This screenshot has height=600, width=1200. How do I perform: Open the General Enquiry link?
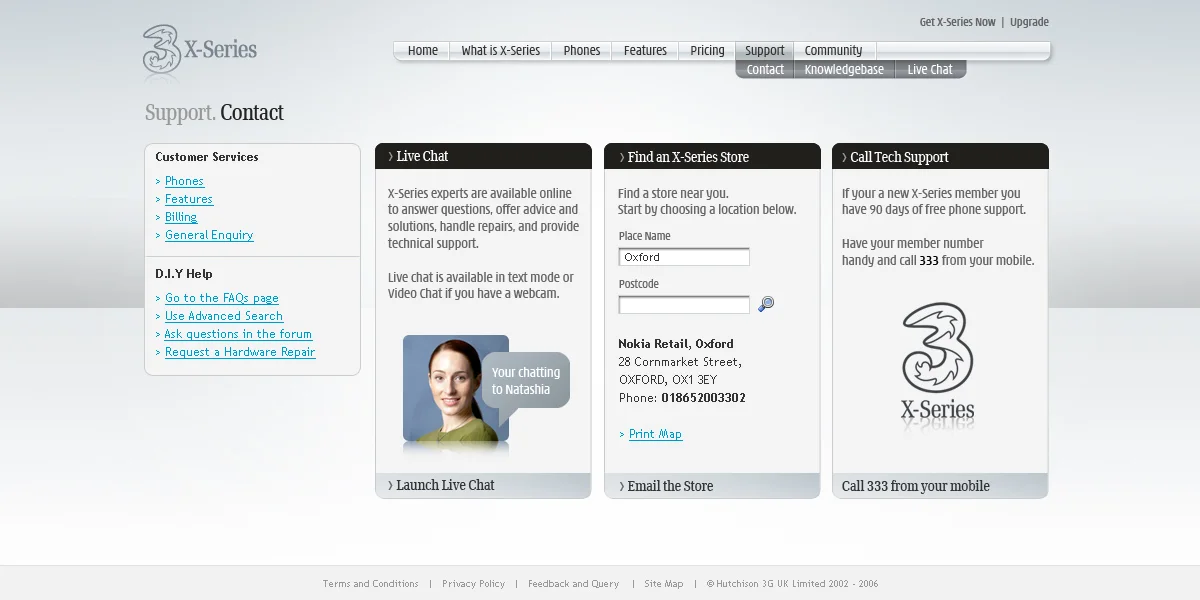[209, 235]
